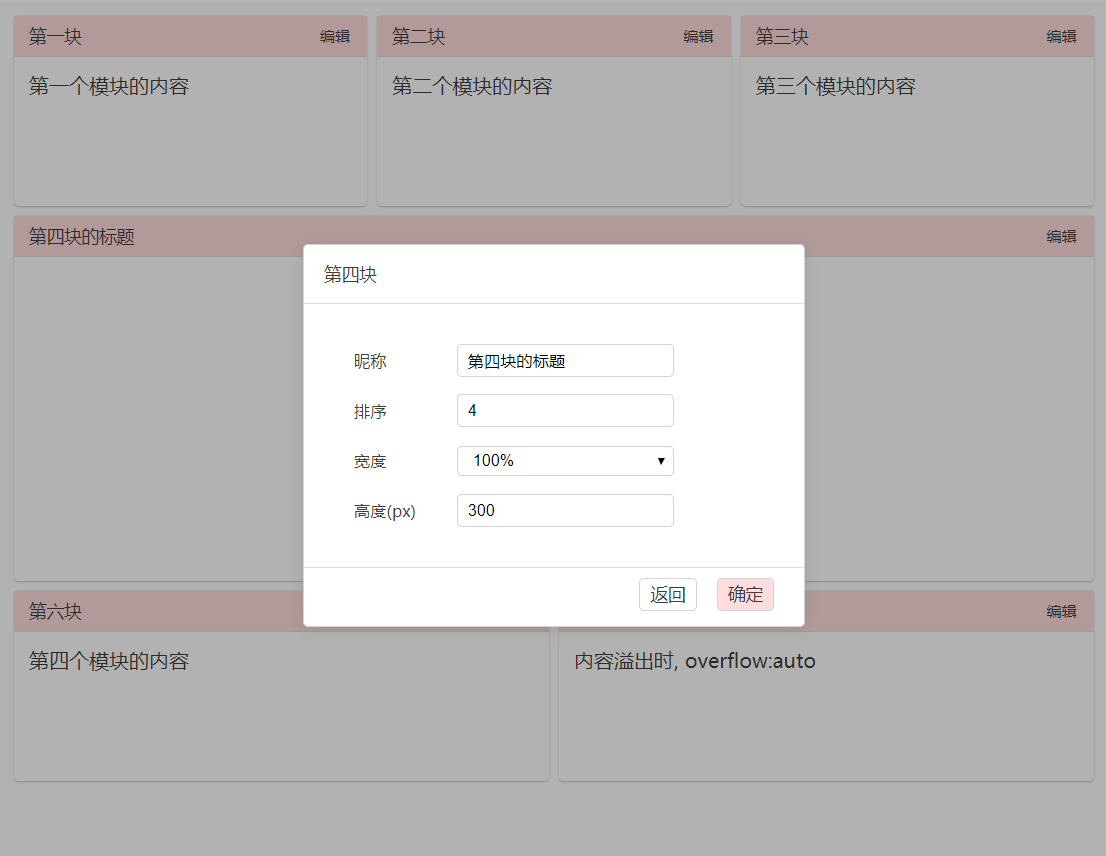This screenshot has height=856, width=1106.
Task: Click text 内容溢出时, overflow:auto
Action: (x=694, y=661)
